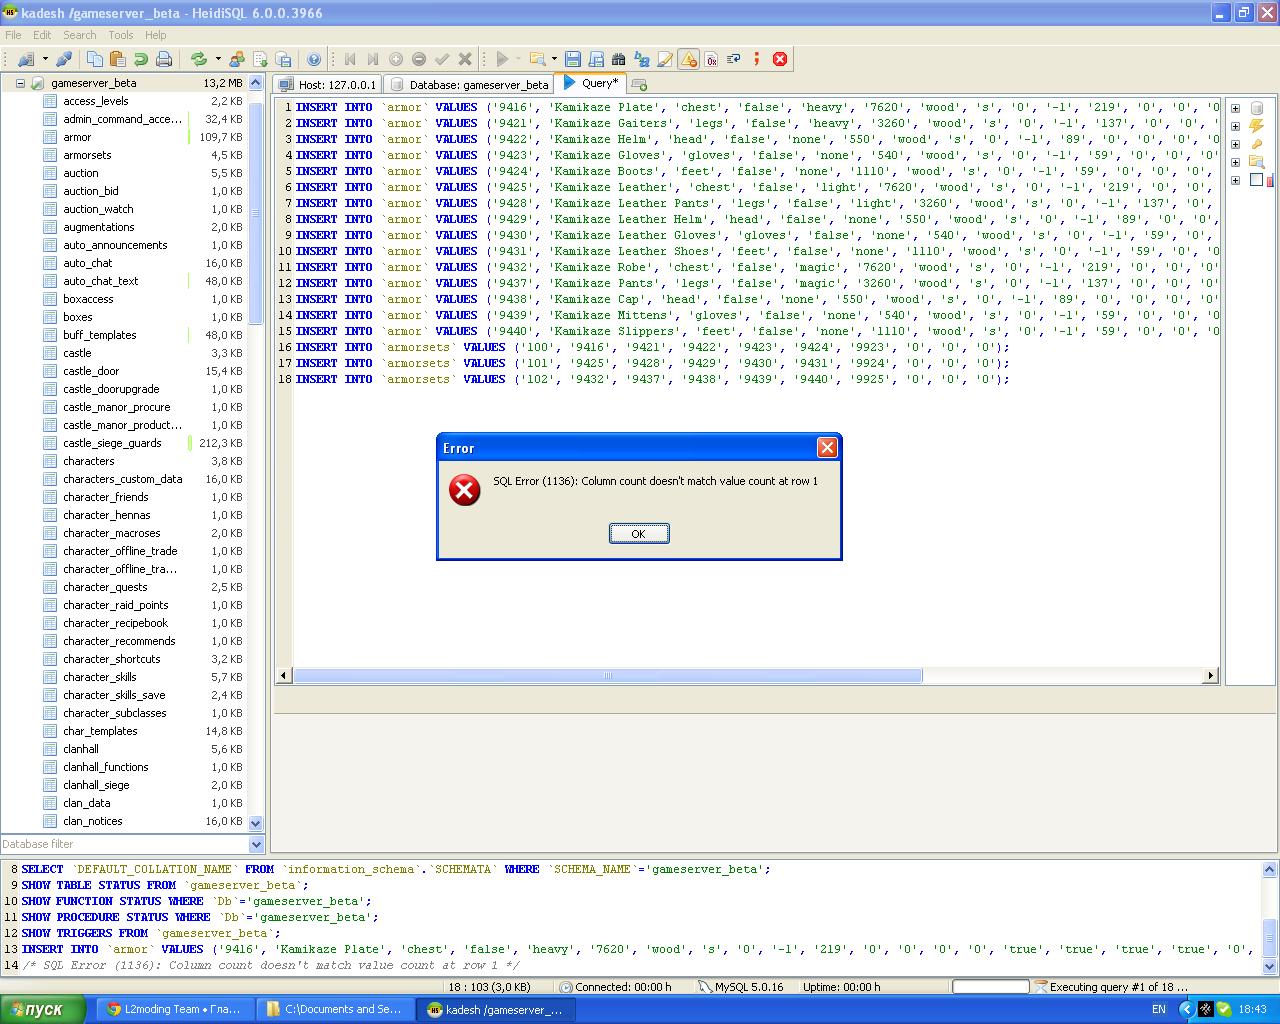Click the Print icon
Image resolution: width=1280 pixels, height=1024 pixels.
[164, 59]
